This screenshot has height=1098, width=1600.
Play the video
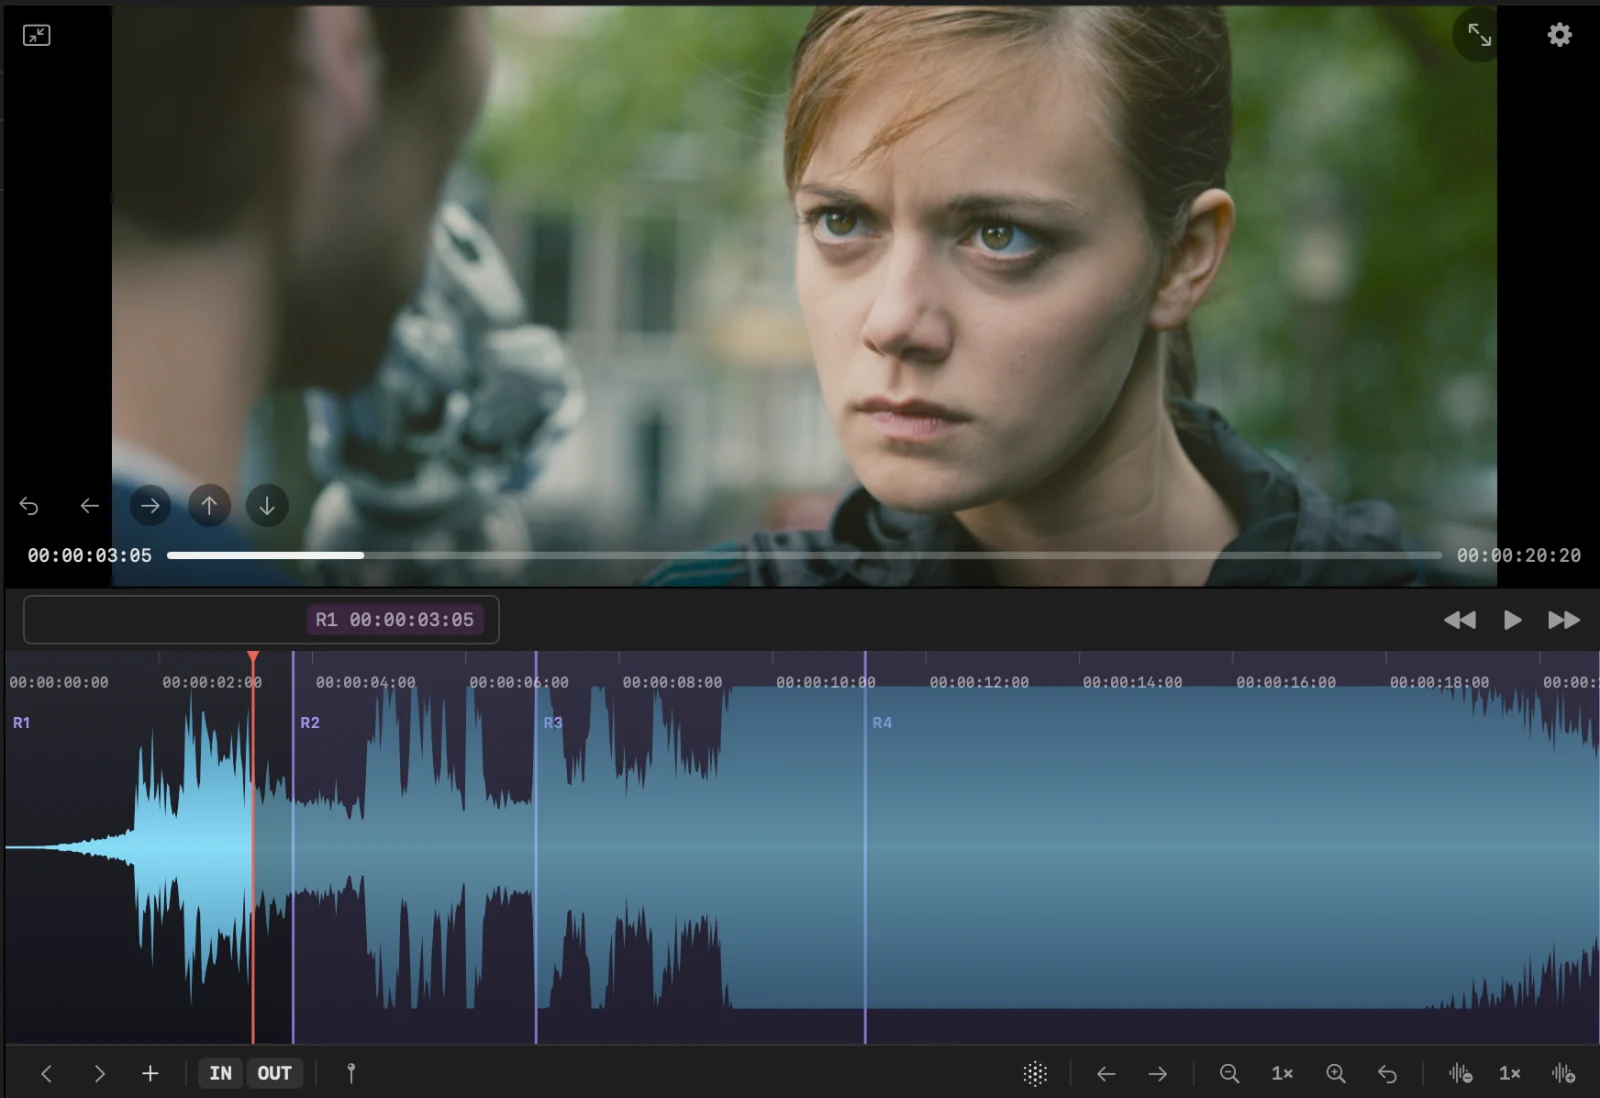click(1512, 620)
